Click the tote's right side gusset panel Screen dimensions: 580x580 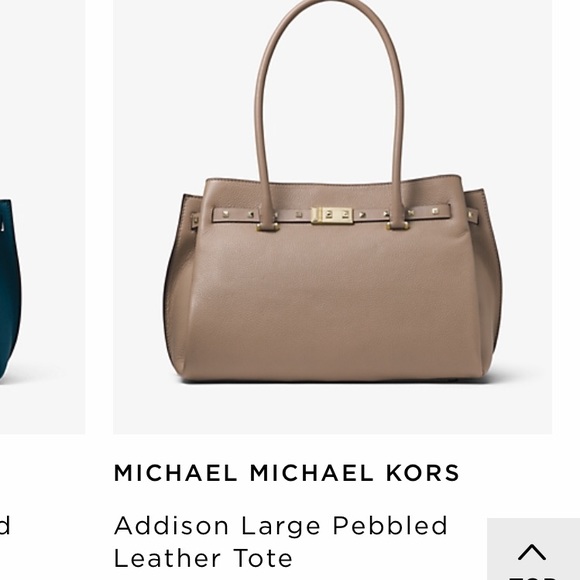[488, 281]
